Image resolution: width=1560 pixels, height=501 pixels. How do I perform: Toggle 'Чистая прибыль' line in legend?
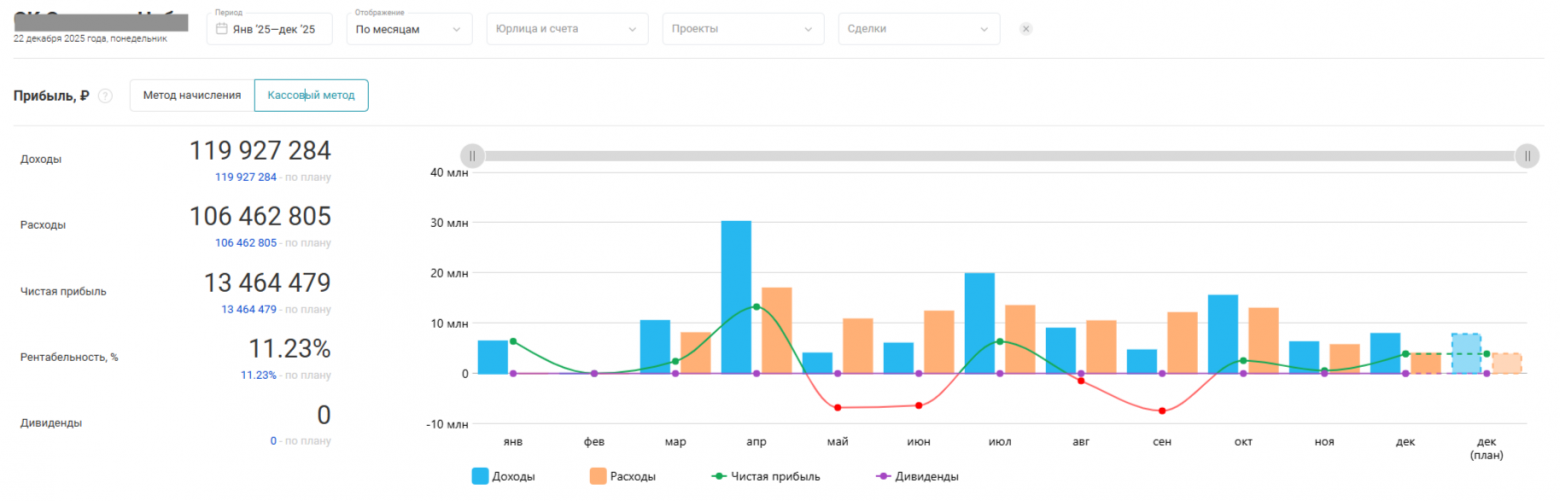click(x=765, y=477)
